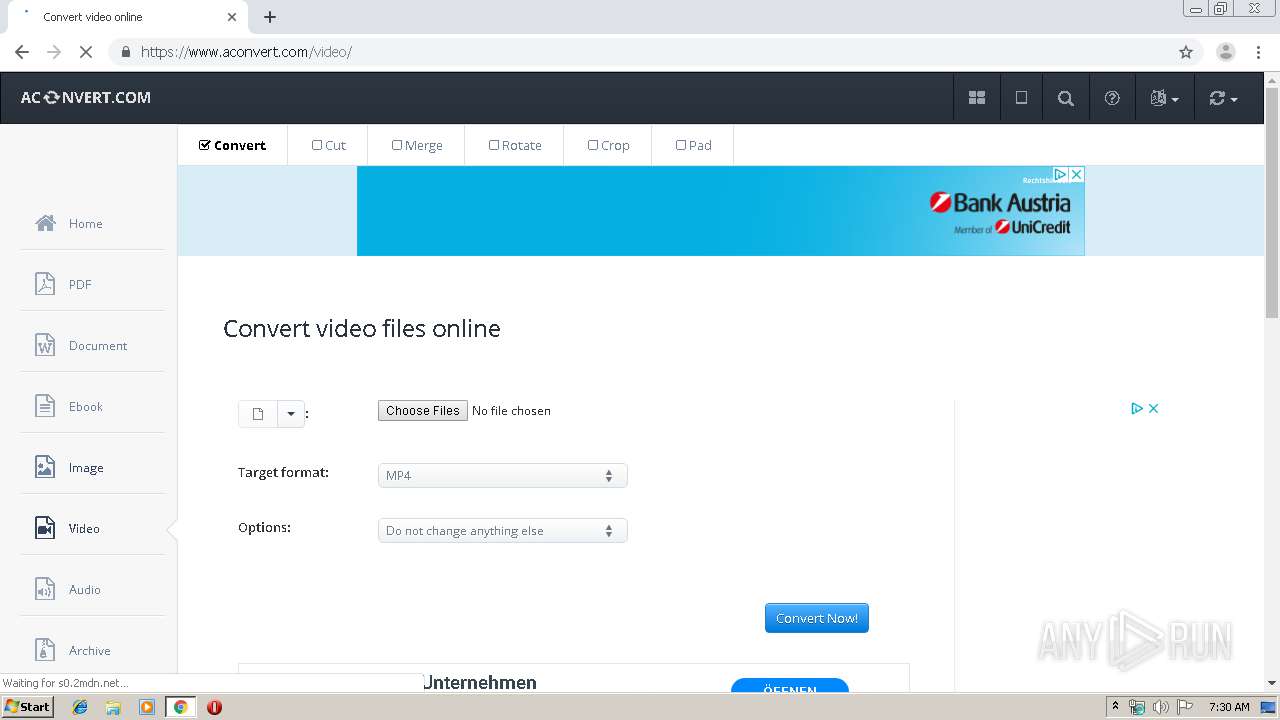Close the right sidebar ad

[x=1153, y=408]
